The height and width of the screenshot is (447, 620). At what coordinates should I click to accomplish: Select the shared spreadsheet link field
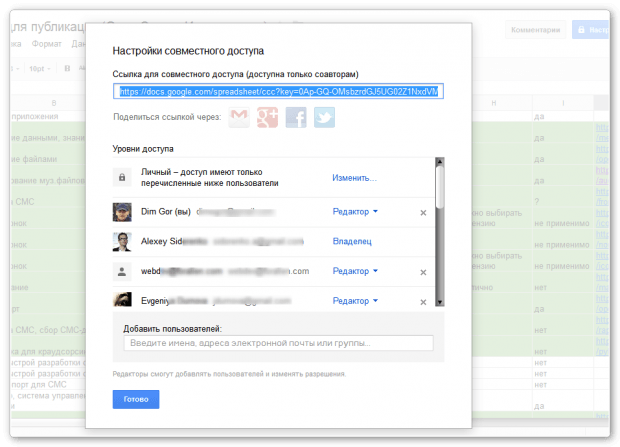278,91
